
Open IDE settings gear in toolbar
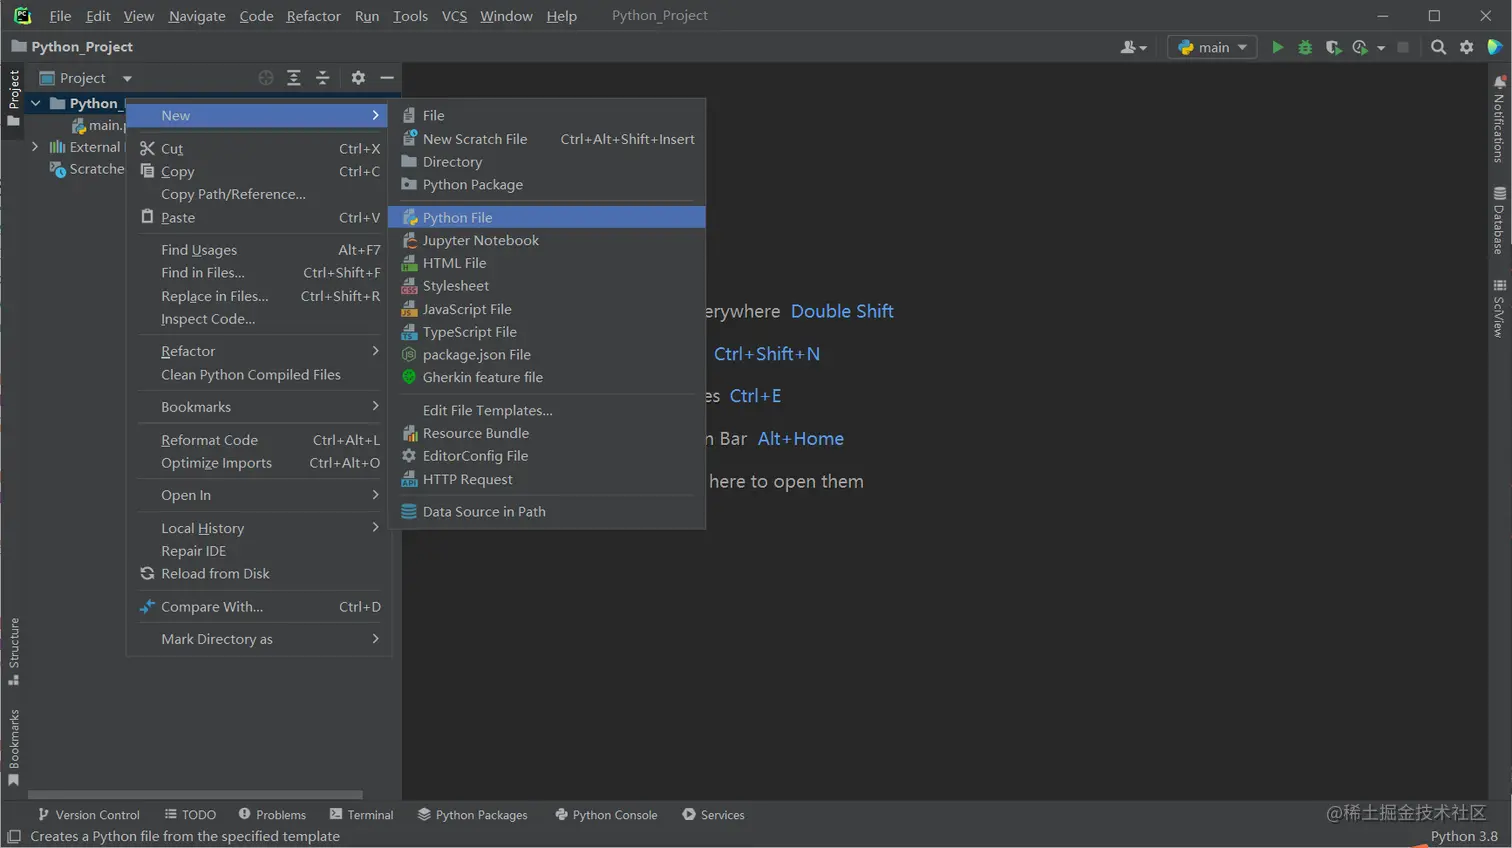(1466, 47)
